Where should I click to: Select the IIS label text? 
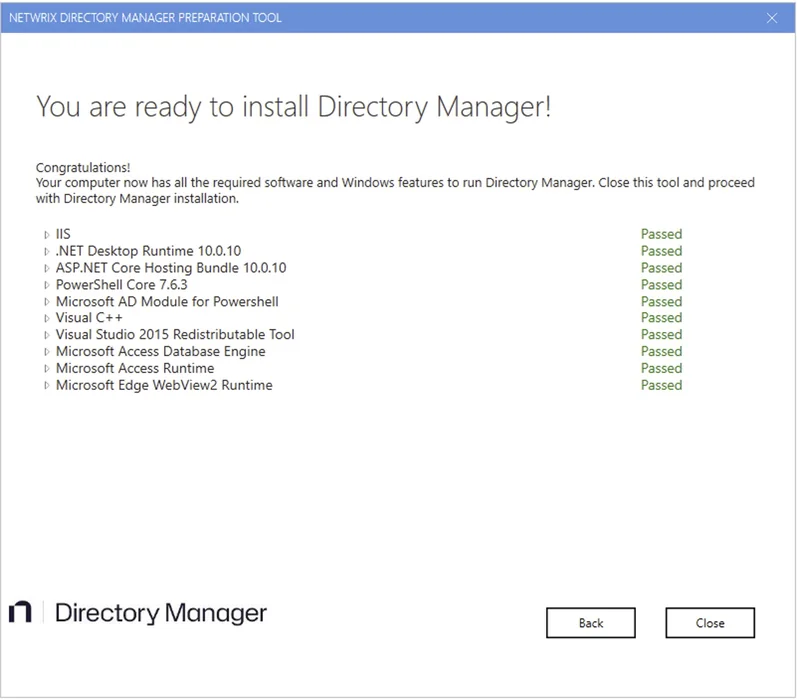63,234
